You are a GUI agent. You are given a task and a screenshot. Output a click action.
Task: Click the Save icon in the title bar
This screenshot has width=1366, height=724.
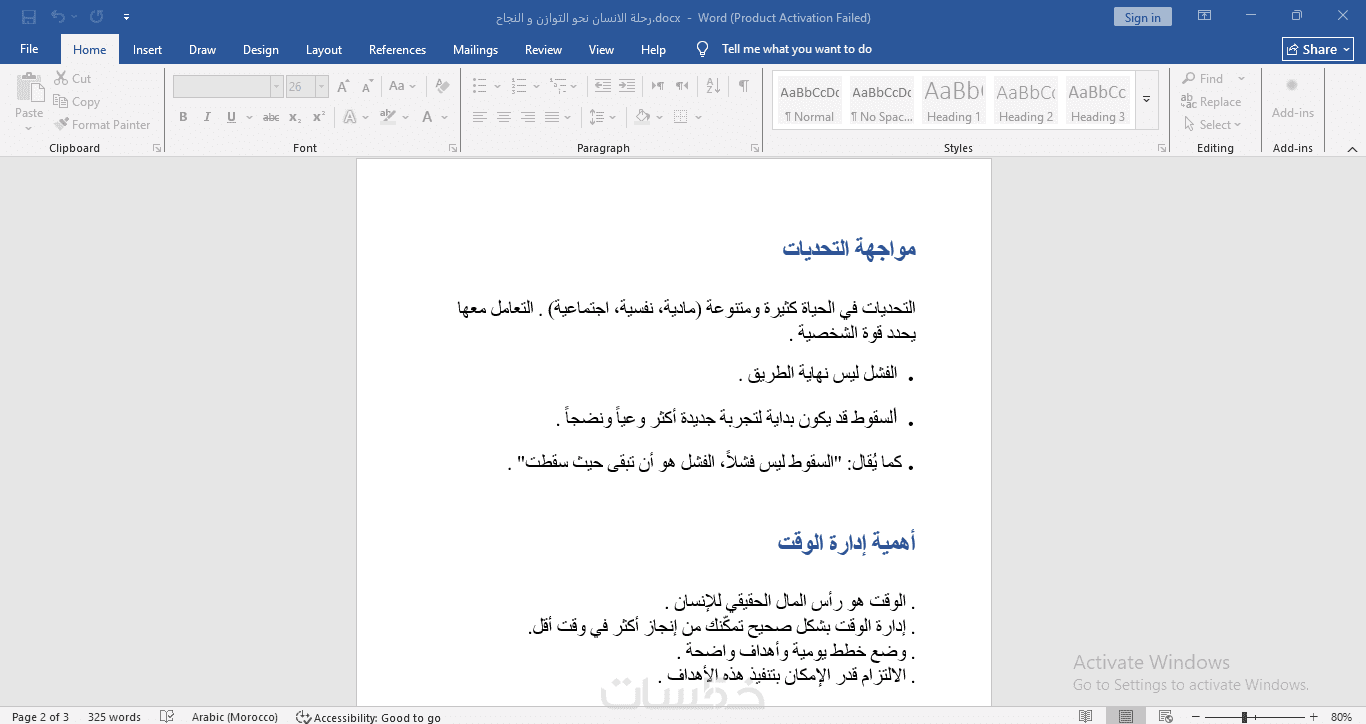coord(28,17)
